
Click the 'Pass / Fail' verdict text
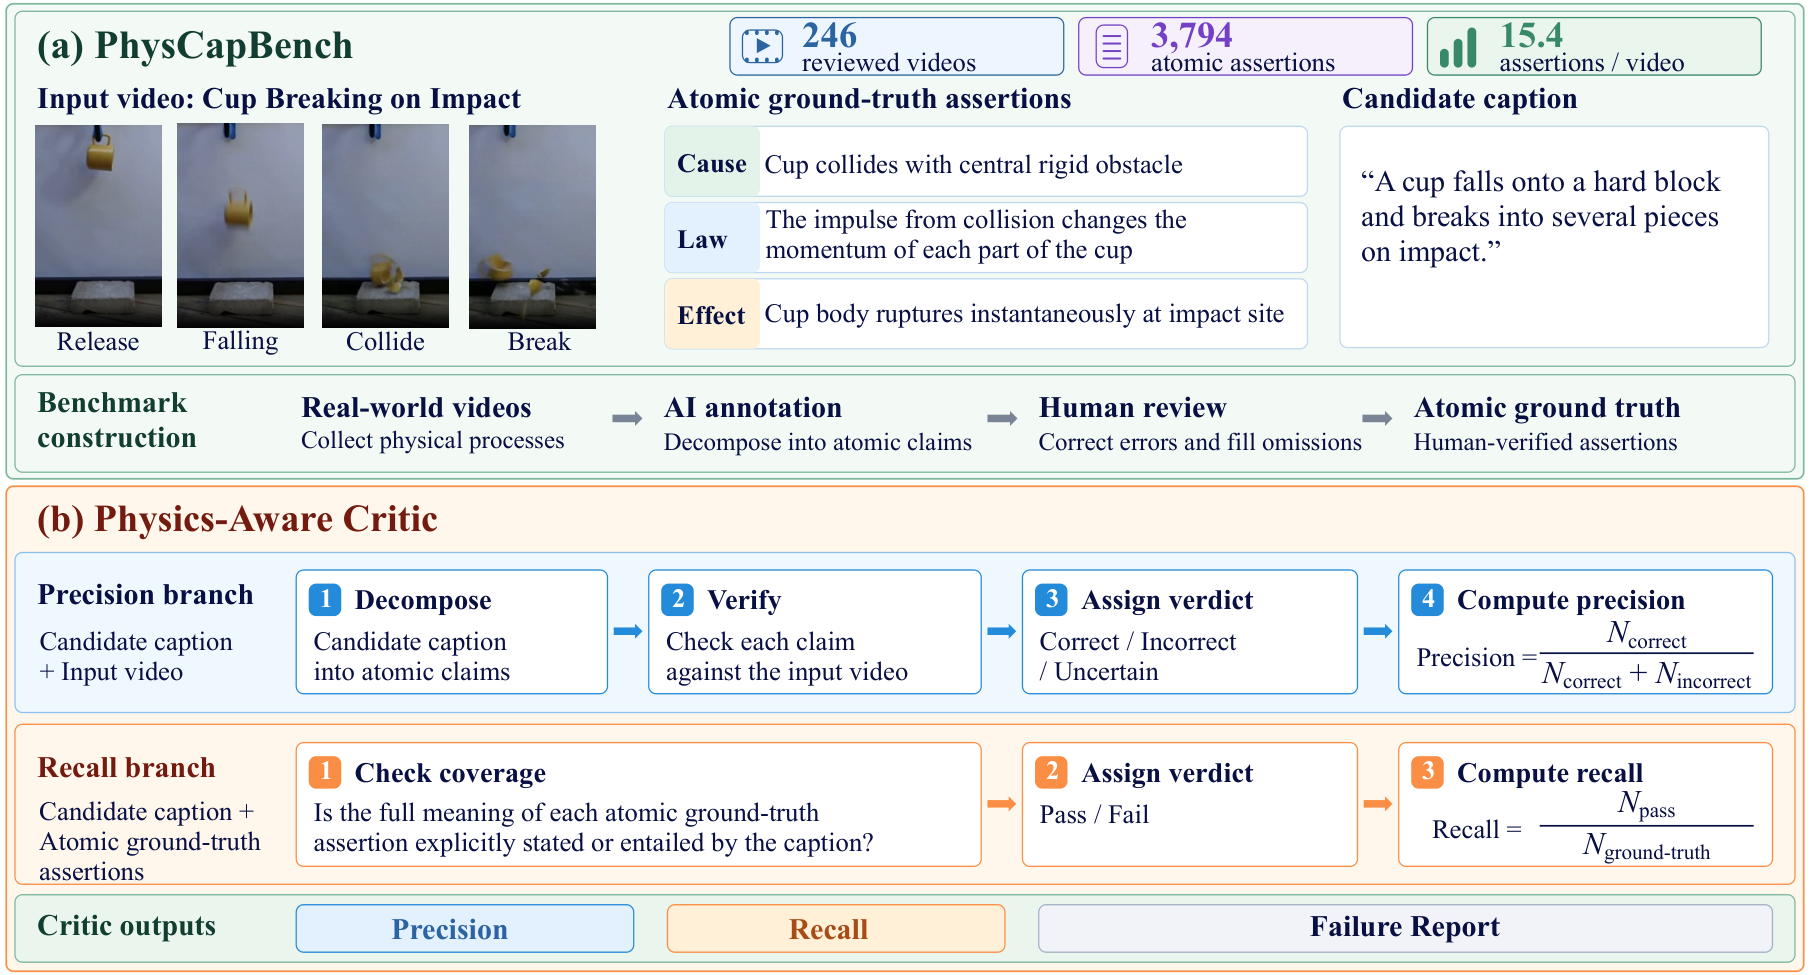(x=1094, y=814)
